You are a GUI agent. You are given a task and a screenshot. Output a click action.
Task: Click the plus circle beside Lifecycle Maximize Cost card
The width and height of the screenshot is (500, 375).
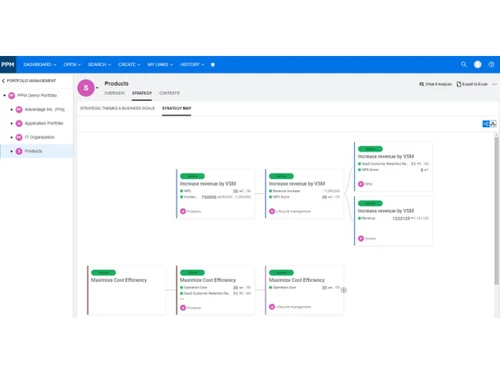tap(344, 290)
